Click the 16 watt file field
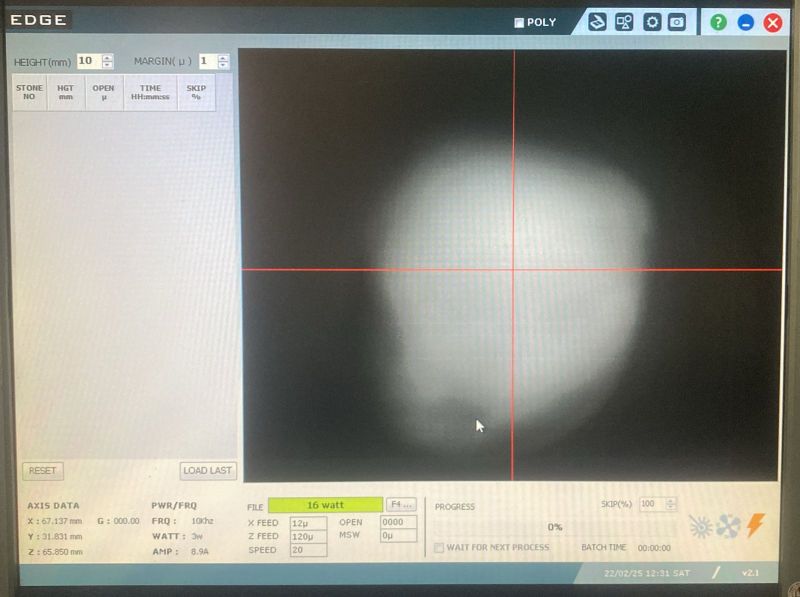 pyautogui.click(x=326, y=505)
